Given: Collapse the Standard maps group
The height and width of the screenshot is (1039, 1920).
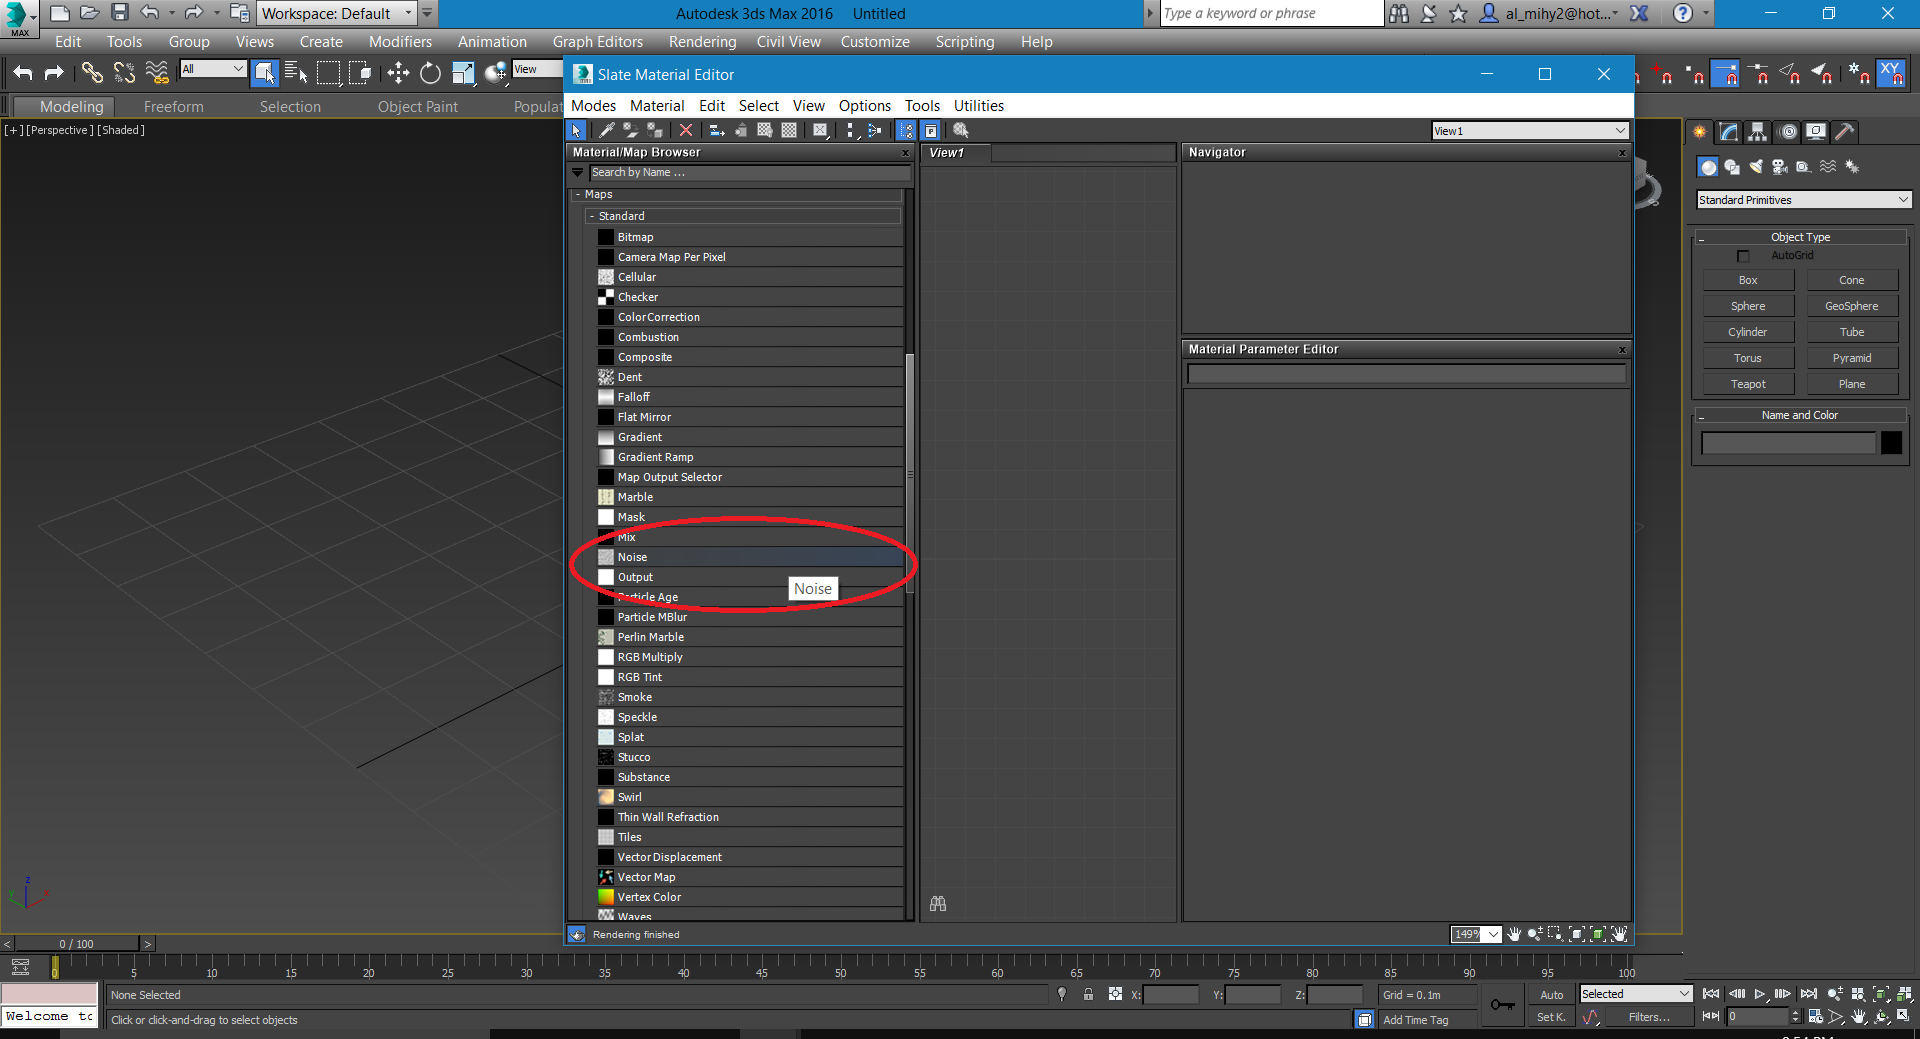Looking at the screenshot, I should 592,216.
